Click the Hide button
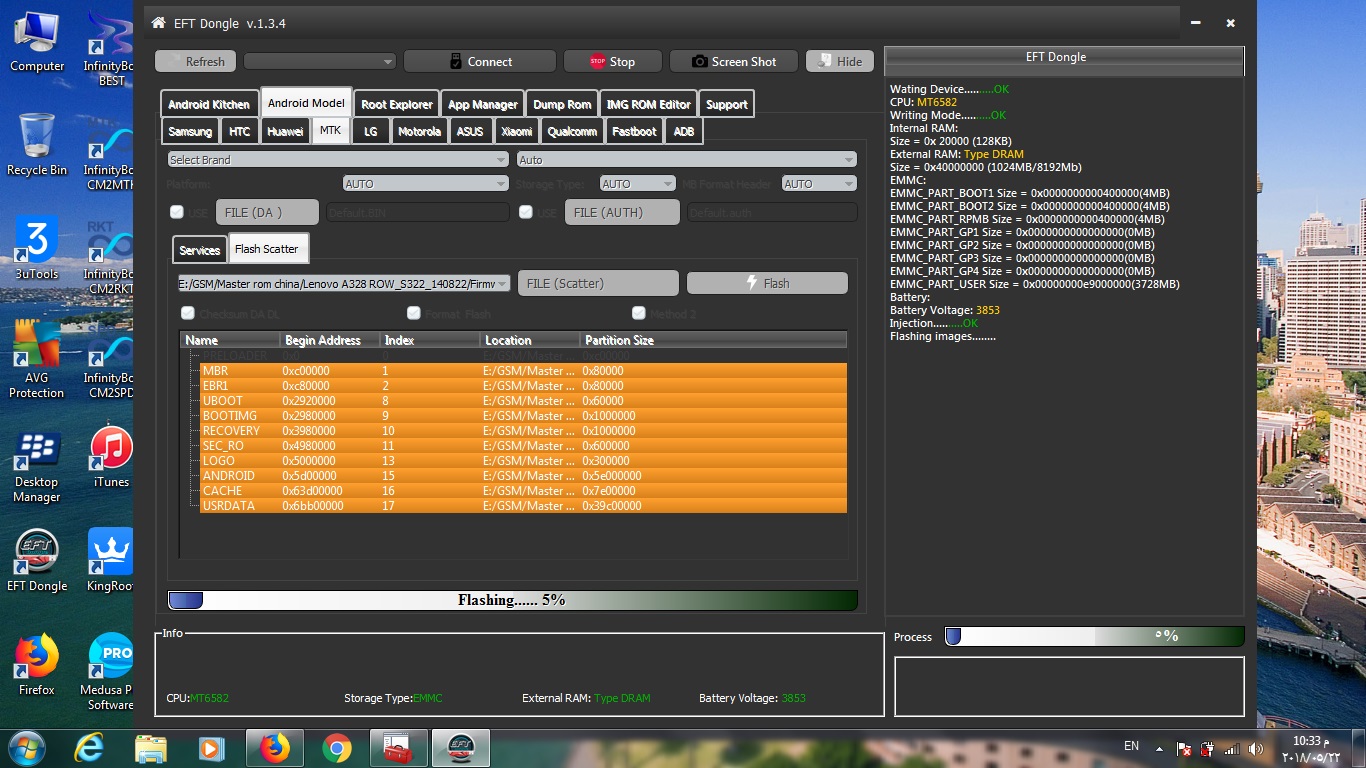This screenshot has height=768, width=1366. (x=840, y=61)
